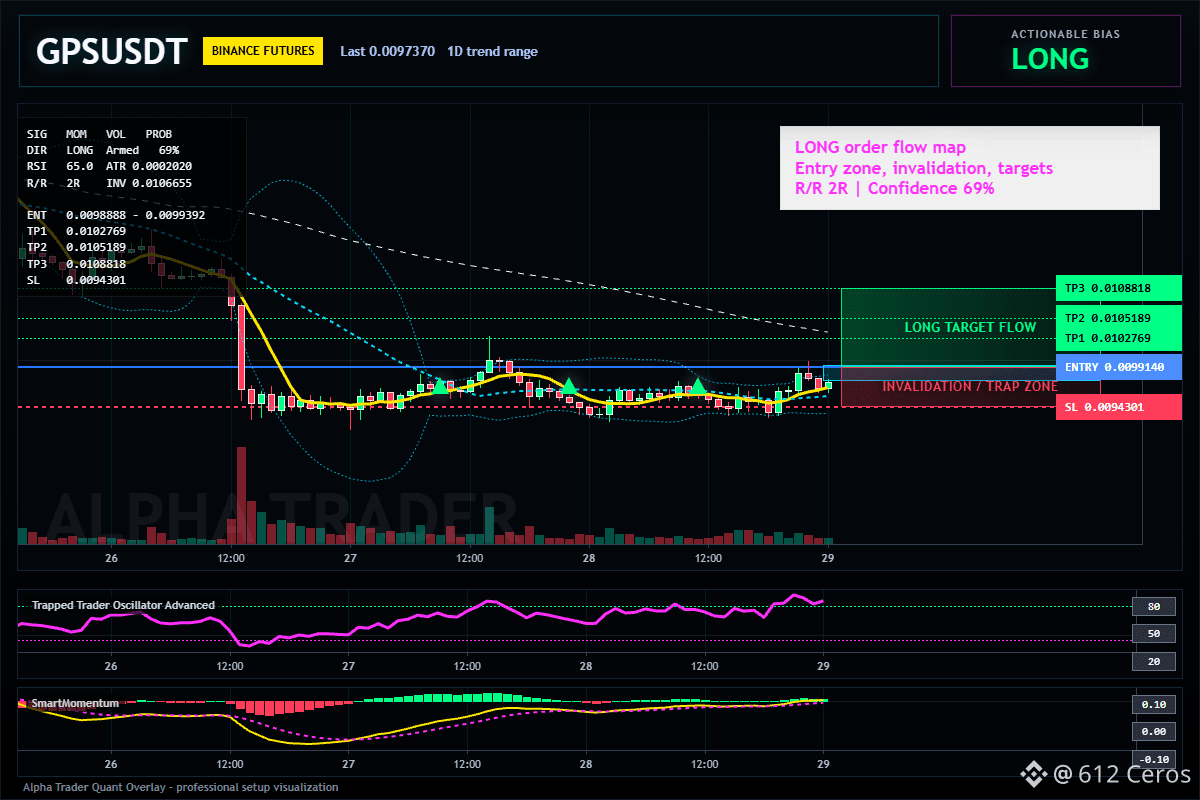Image resolution: width=1200 pixels, height=800 pixels.
Task: Click the TP3 0.0108818 price tag
Action: 1119,288
